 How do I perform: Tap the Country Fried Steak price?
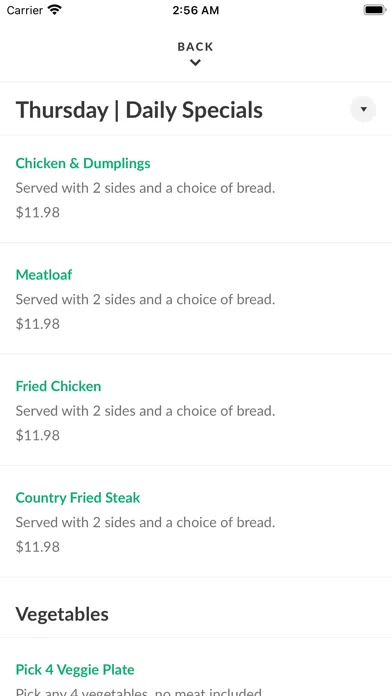[x=38, y=546]
